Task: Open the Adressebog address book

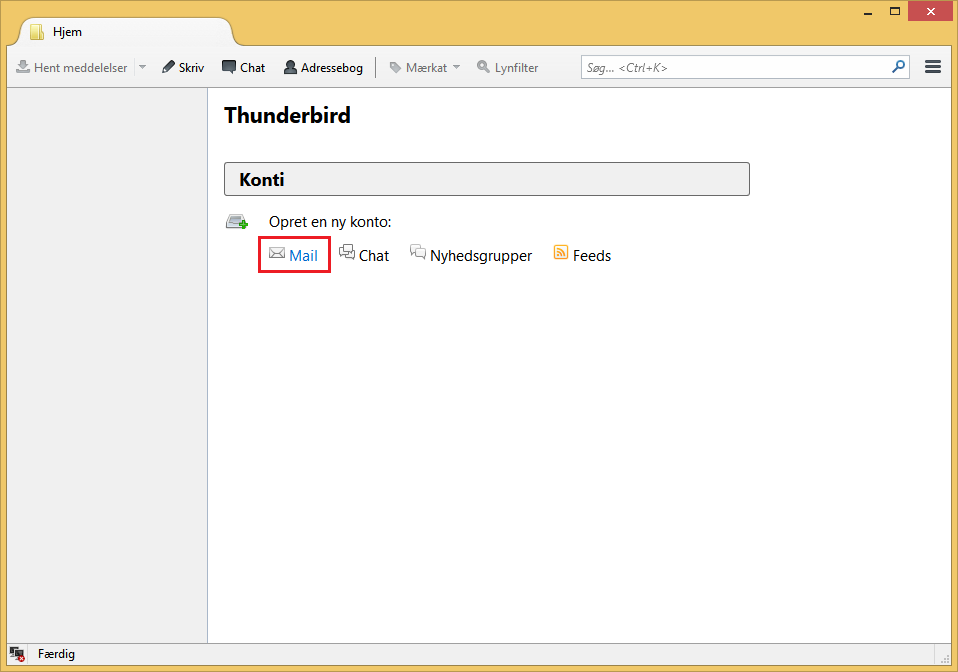Action: [323, 67]
